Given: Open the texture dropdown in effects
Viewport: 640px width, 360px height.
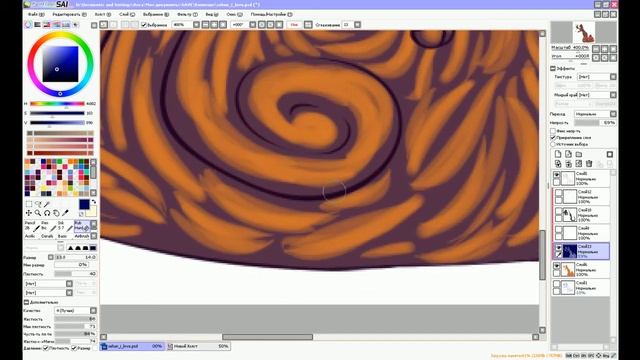Looking at the screenshot, I should [x=613, y=77].
